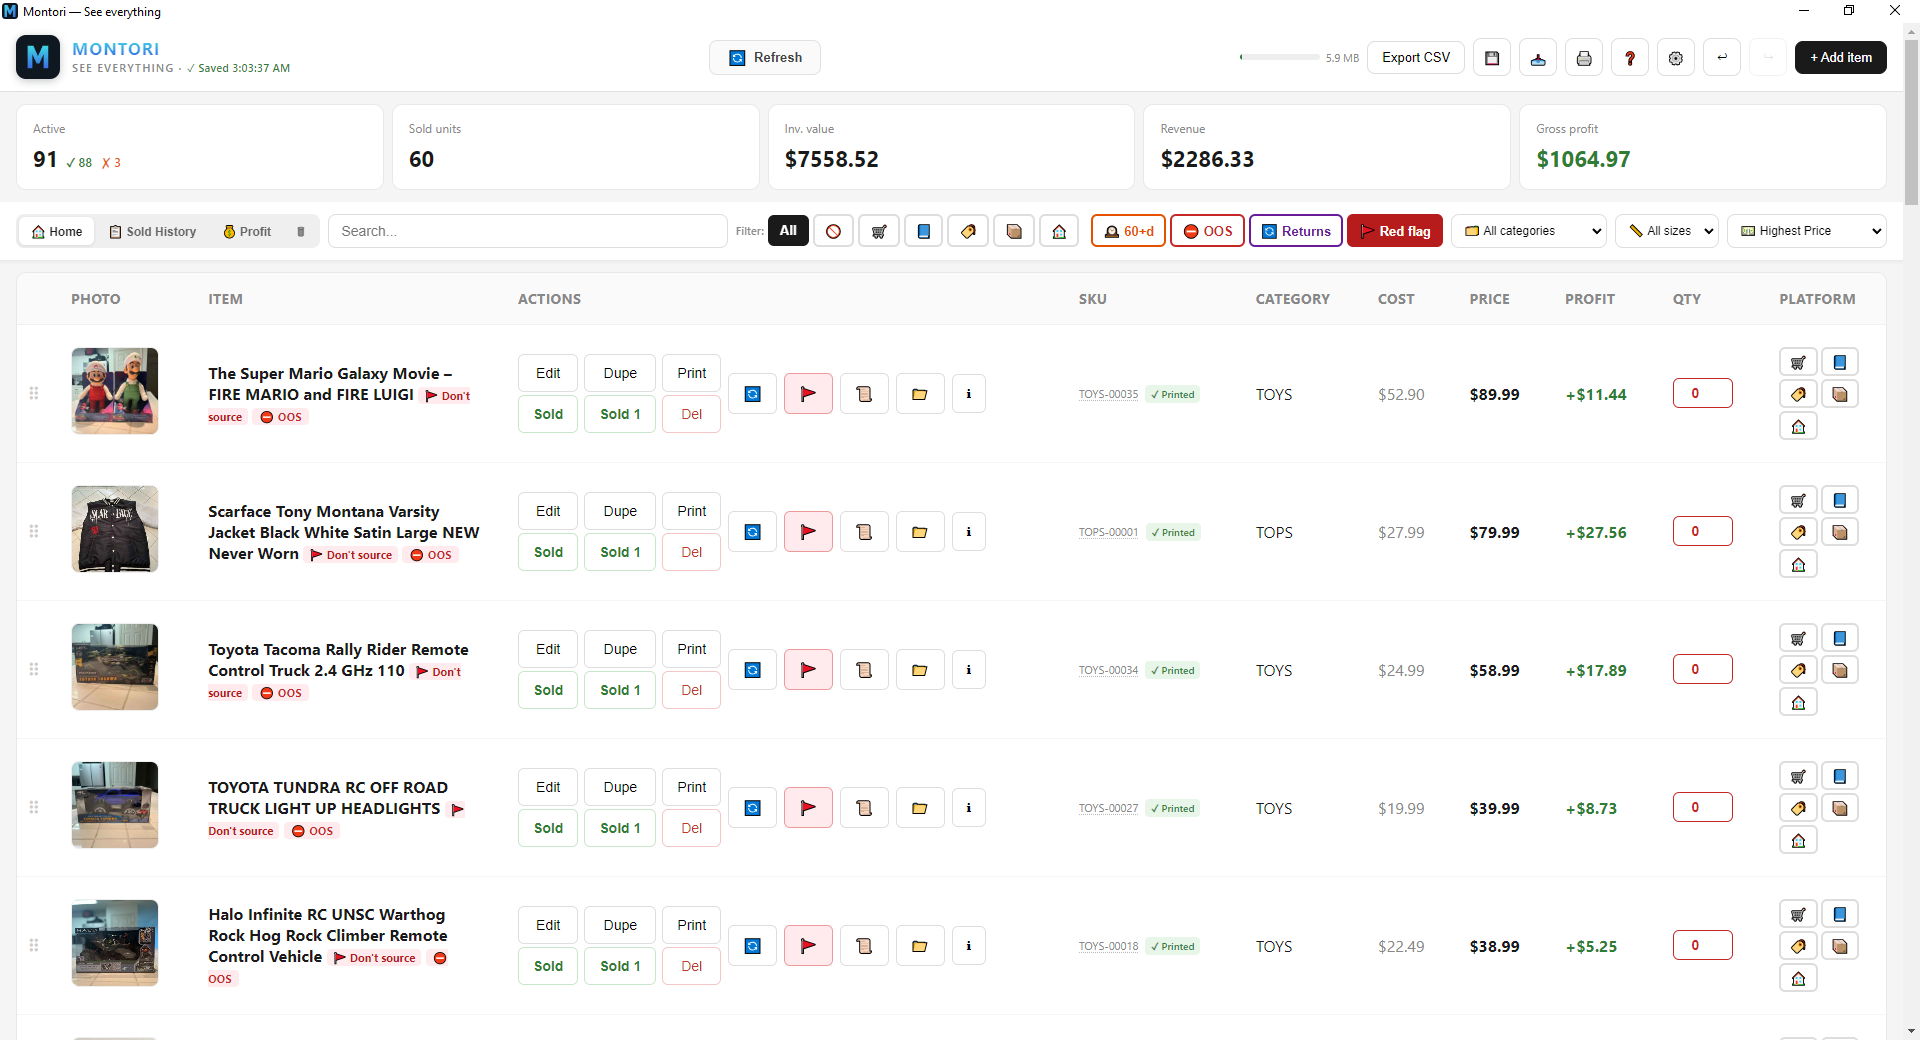Toggle red flag on Toyota Tundra row

809,808
